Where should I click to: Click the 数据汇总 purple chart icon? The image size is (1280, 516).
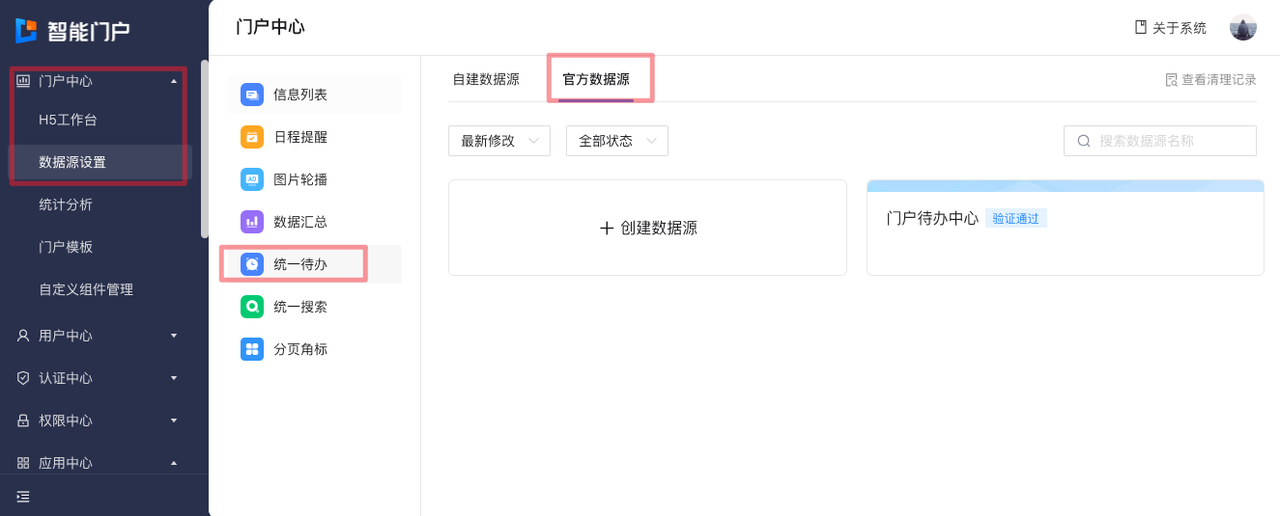252,222
